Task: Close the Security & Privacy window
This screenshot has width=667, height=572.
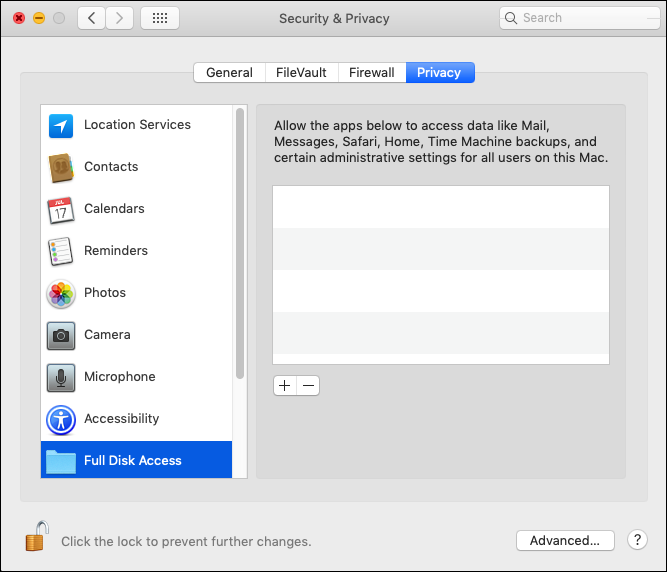Action: click(19, 18)
